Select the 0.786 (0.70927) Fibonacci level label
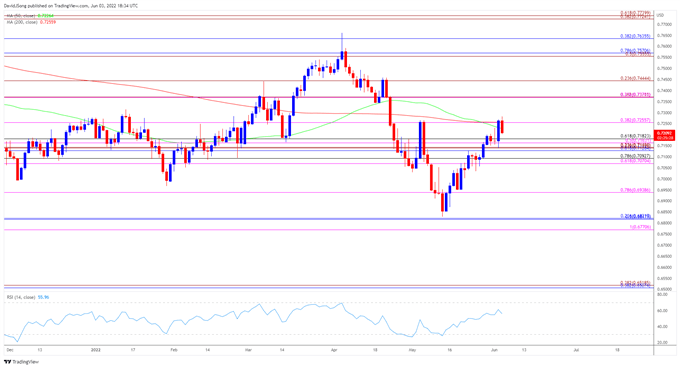This screenshot has width=680, height=368. 636,156
